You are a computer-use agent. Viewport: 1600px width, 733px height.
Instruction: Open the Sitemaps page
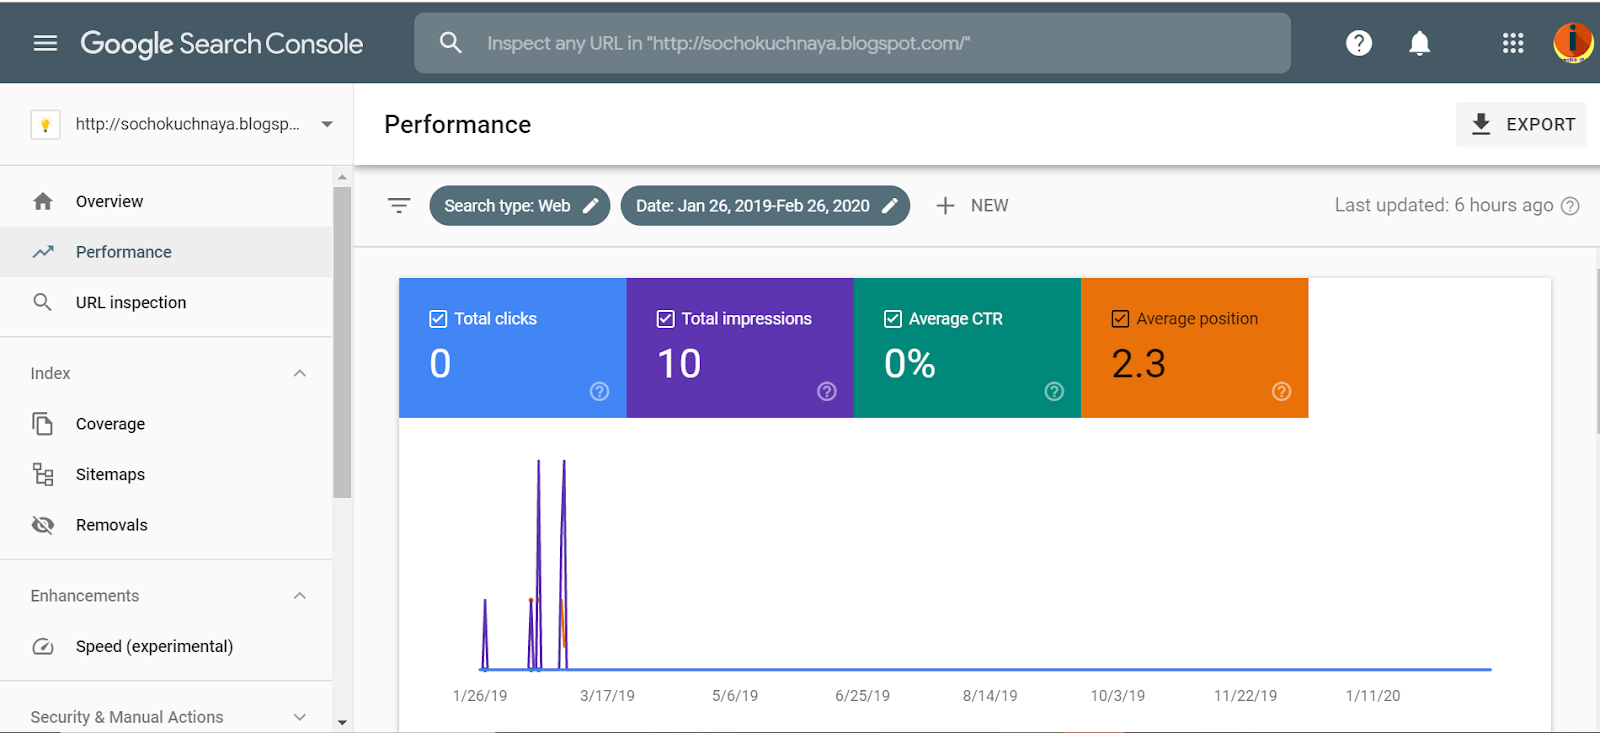(x=110, y=475)
